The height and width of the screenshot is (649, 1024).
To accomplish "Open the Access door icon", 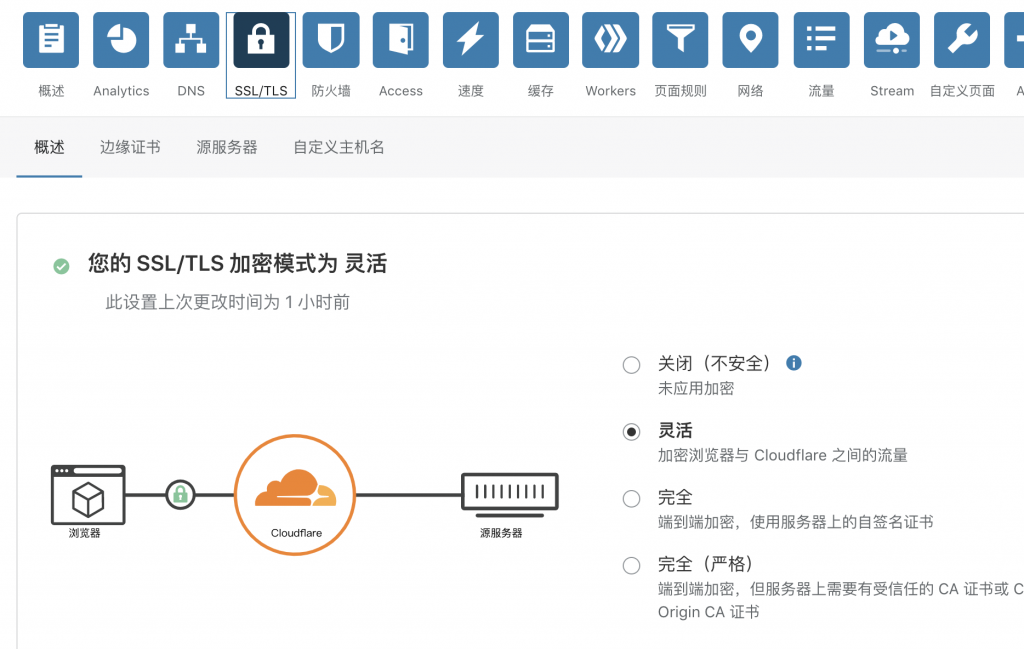I will (401, 40).
